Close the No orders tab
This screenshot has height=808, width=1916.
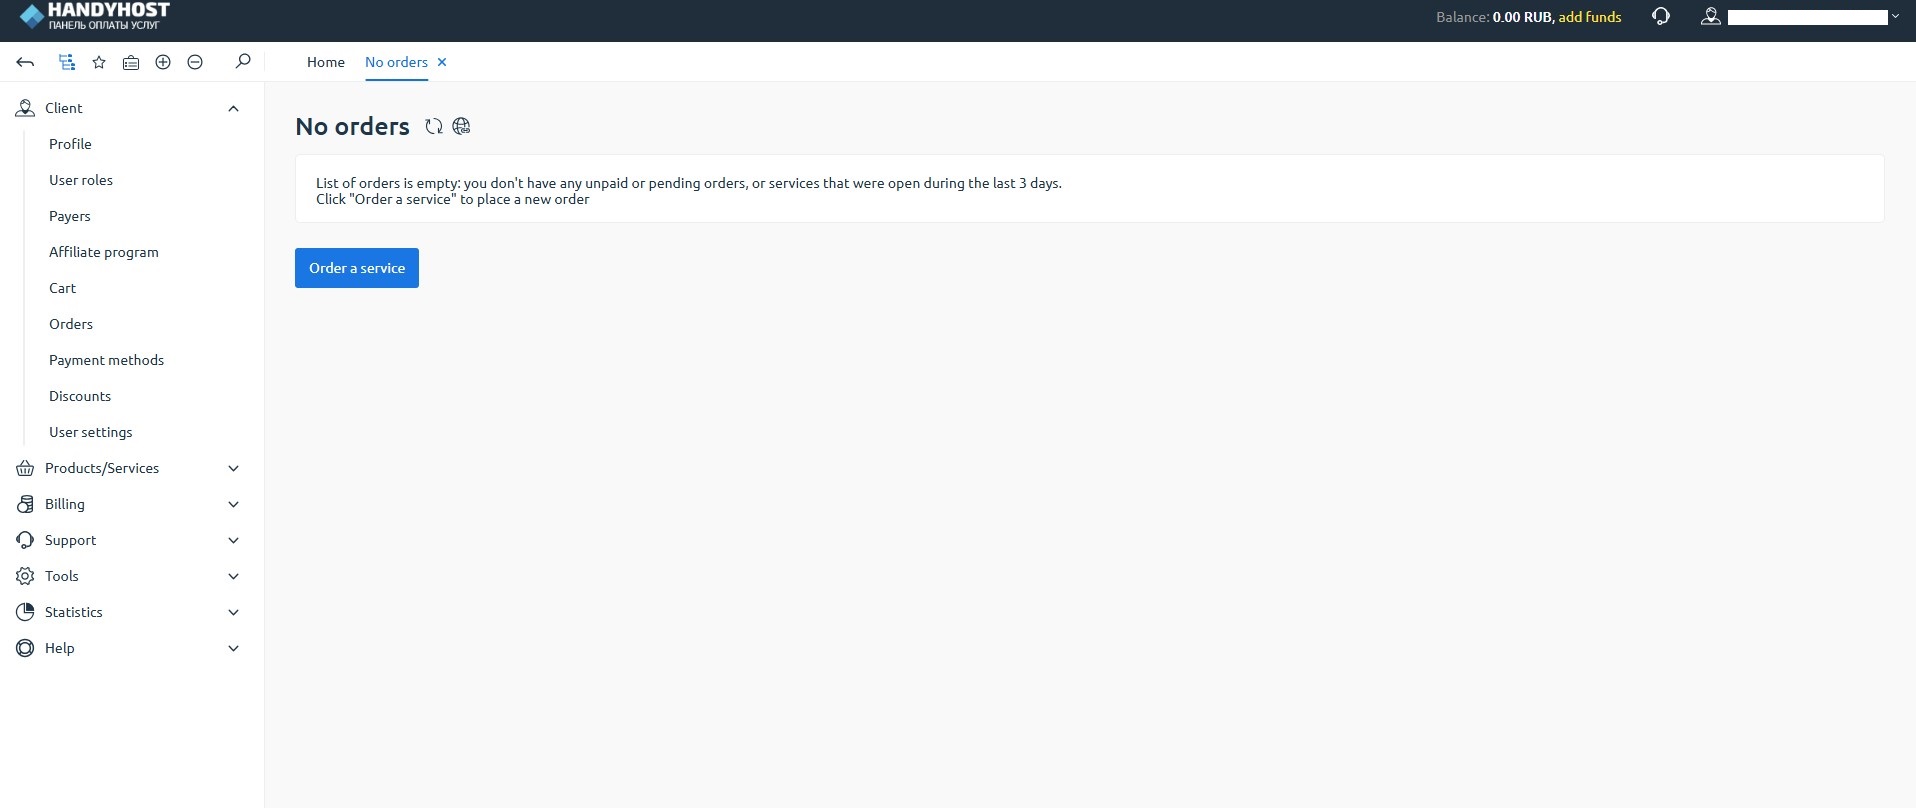coord(442,62)
